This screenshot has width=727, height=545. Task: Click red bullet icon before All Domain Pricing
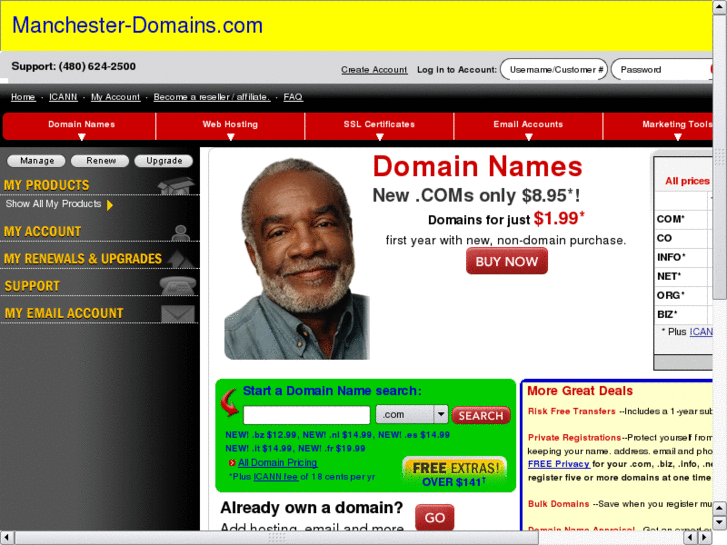pos(232,462)
